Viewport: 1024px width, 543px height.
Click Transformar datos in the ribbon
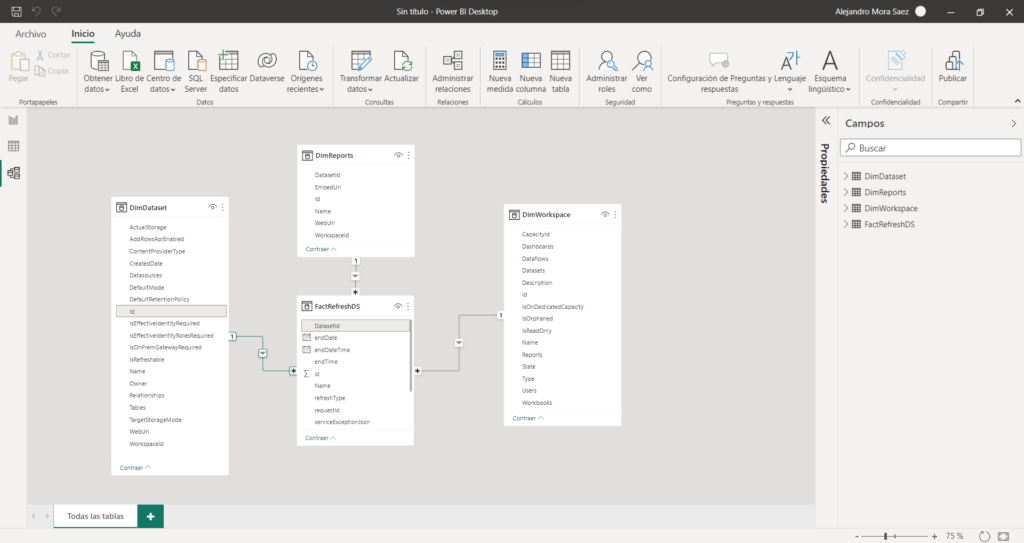click(361, 62)
